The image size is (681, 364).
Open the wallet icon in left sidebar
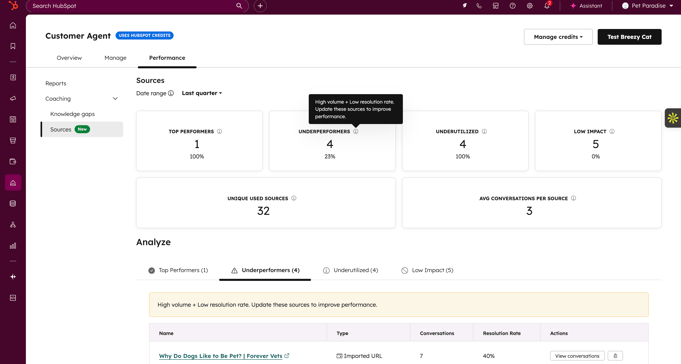coord(13,162)
